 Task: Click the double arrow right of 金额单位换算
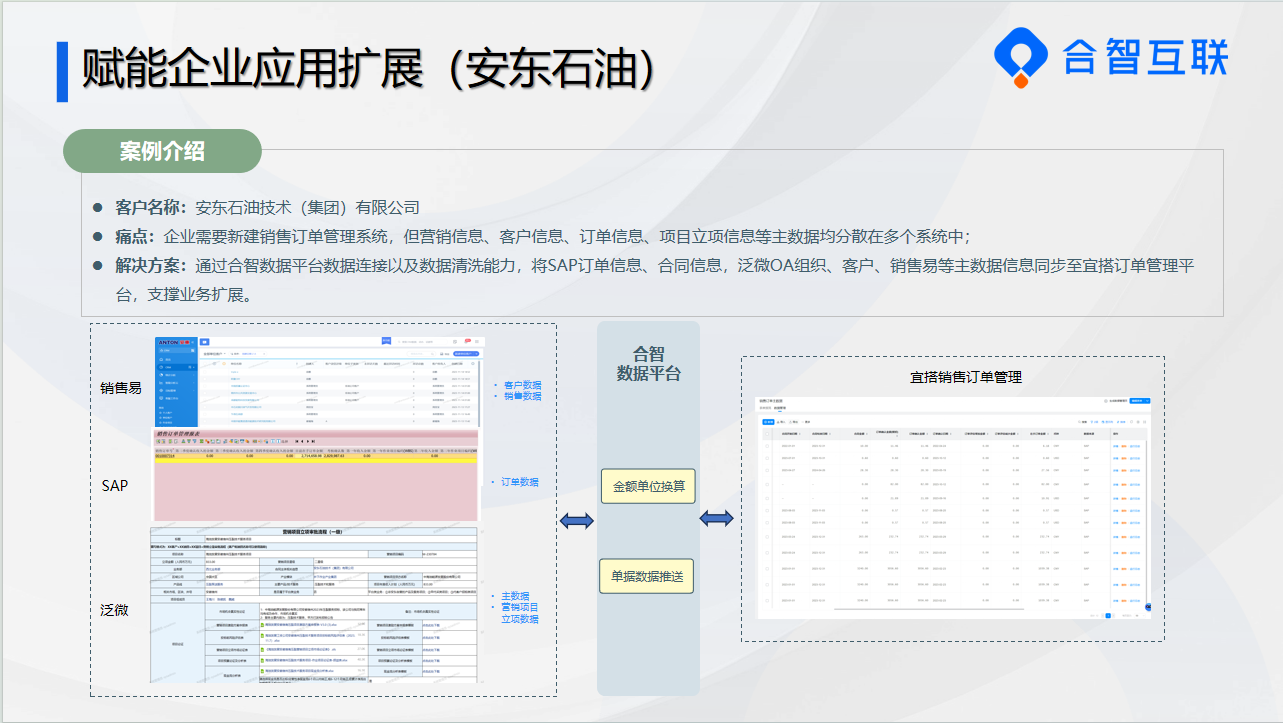[717, 518]
